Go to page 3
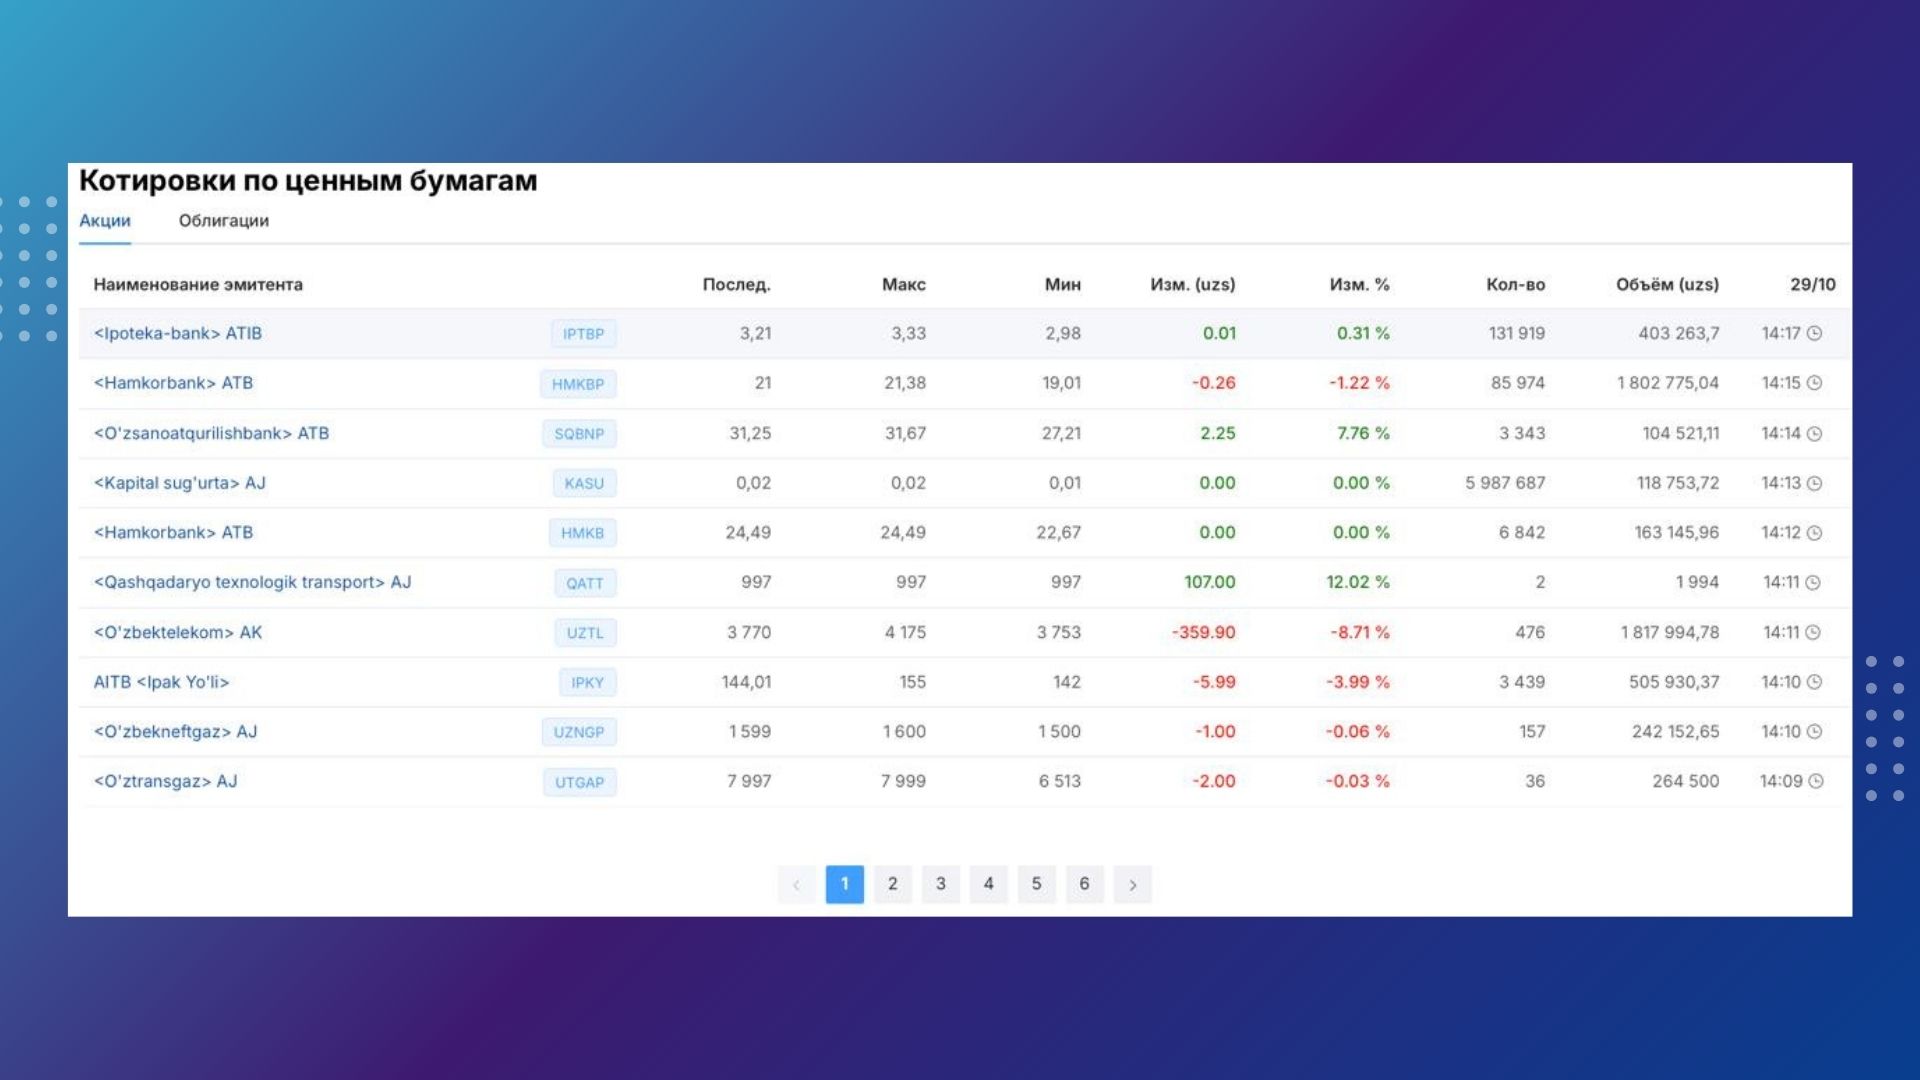Image resolution: width=1920 pixels, height=1080 pixels. click(941, 884)
